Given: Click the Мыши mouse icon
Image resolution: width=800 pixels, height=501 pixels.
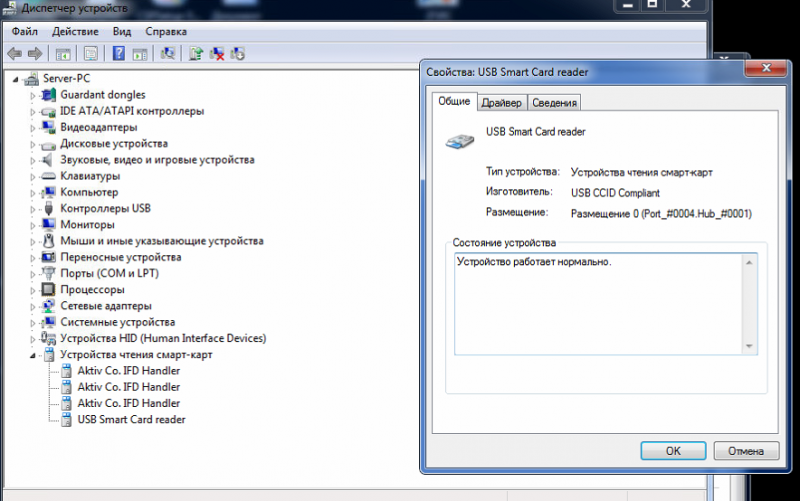Looking at the screenshot, I should [x=48, y=240].
